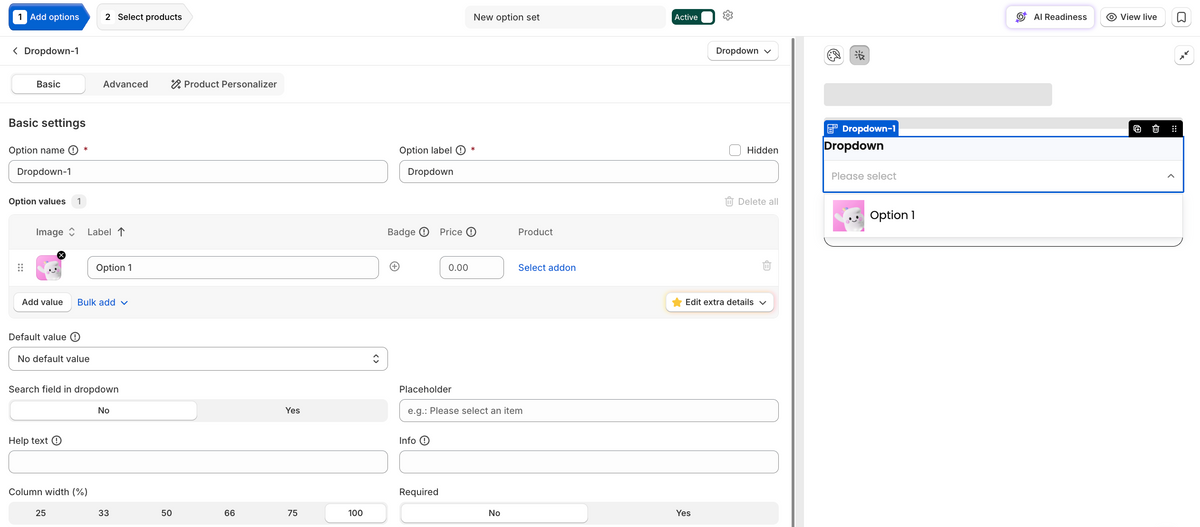The width and height of the screenshot is (1200, 527).
Task: Delete the Dropdown-1 element in preview
Action: tap(1156, 129)
